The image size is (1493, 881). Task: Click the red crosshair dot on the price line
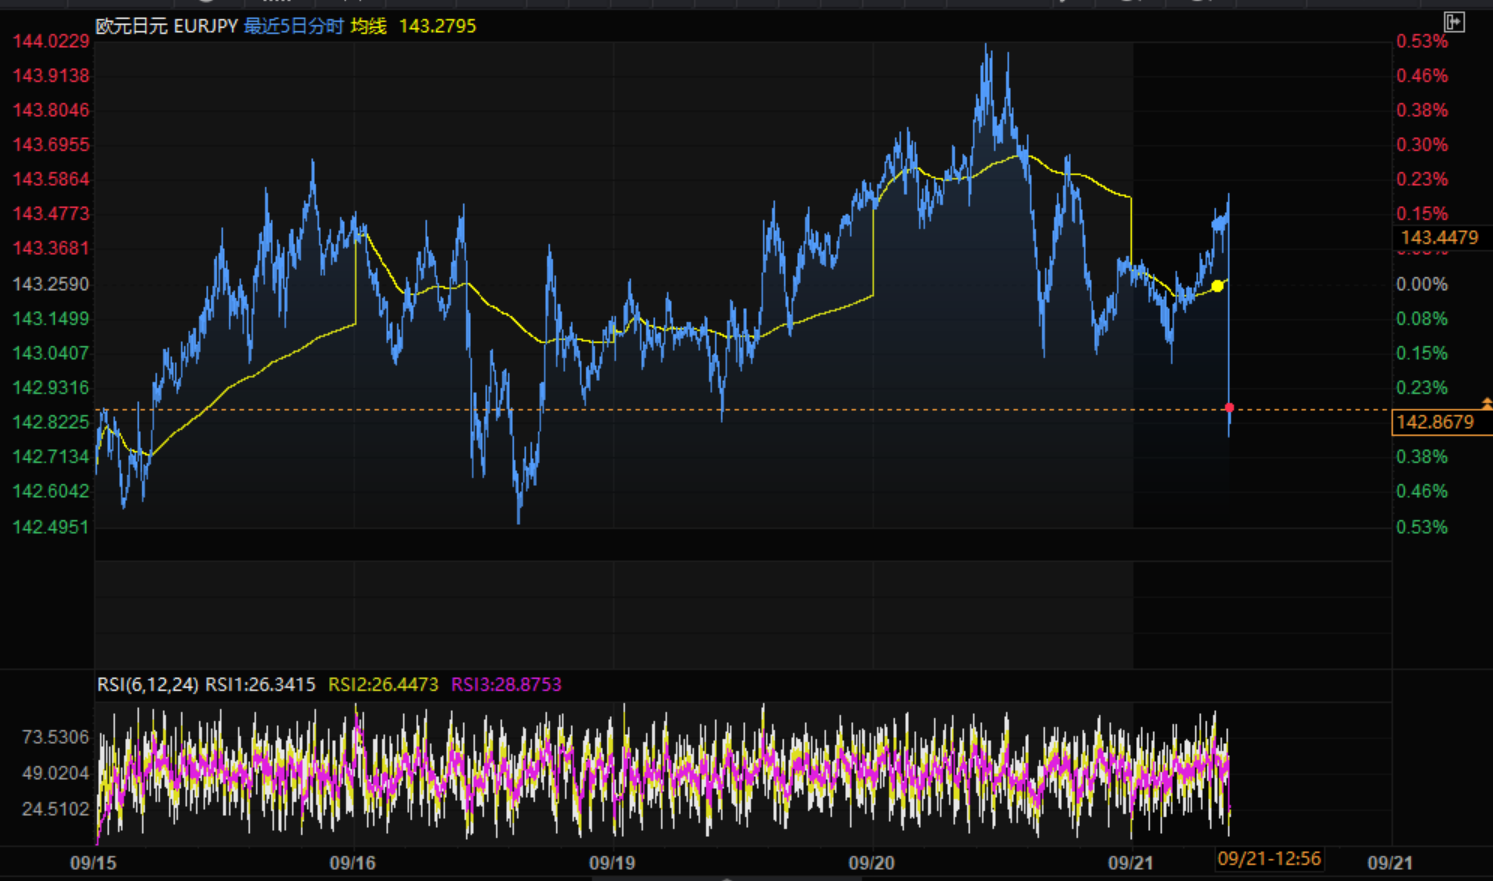pyautogui.click(x=1229, y=408)
